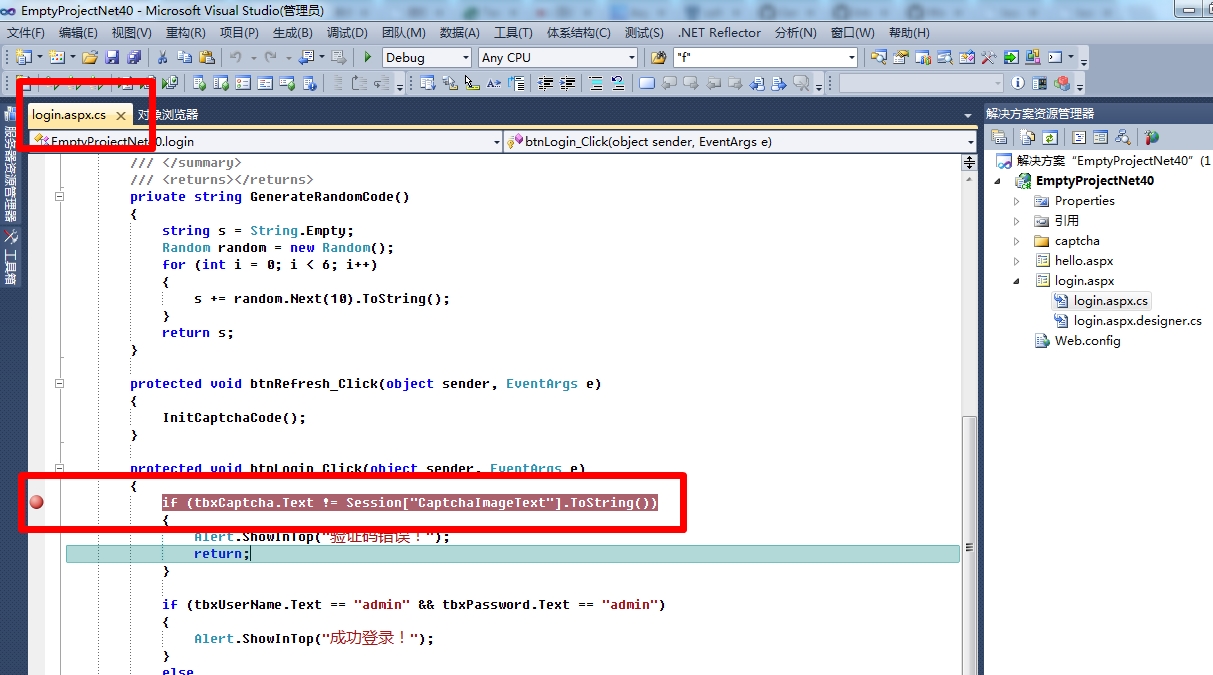Viewport: 1213px width, 675px height.
Task: Save all files
Action: click(134, 57)
